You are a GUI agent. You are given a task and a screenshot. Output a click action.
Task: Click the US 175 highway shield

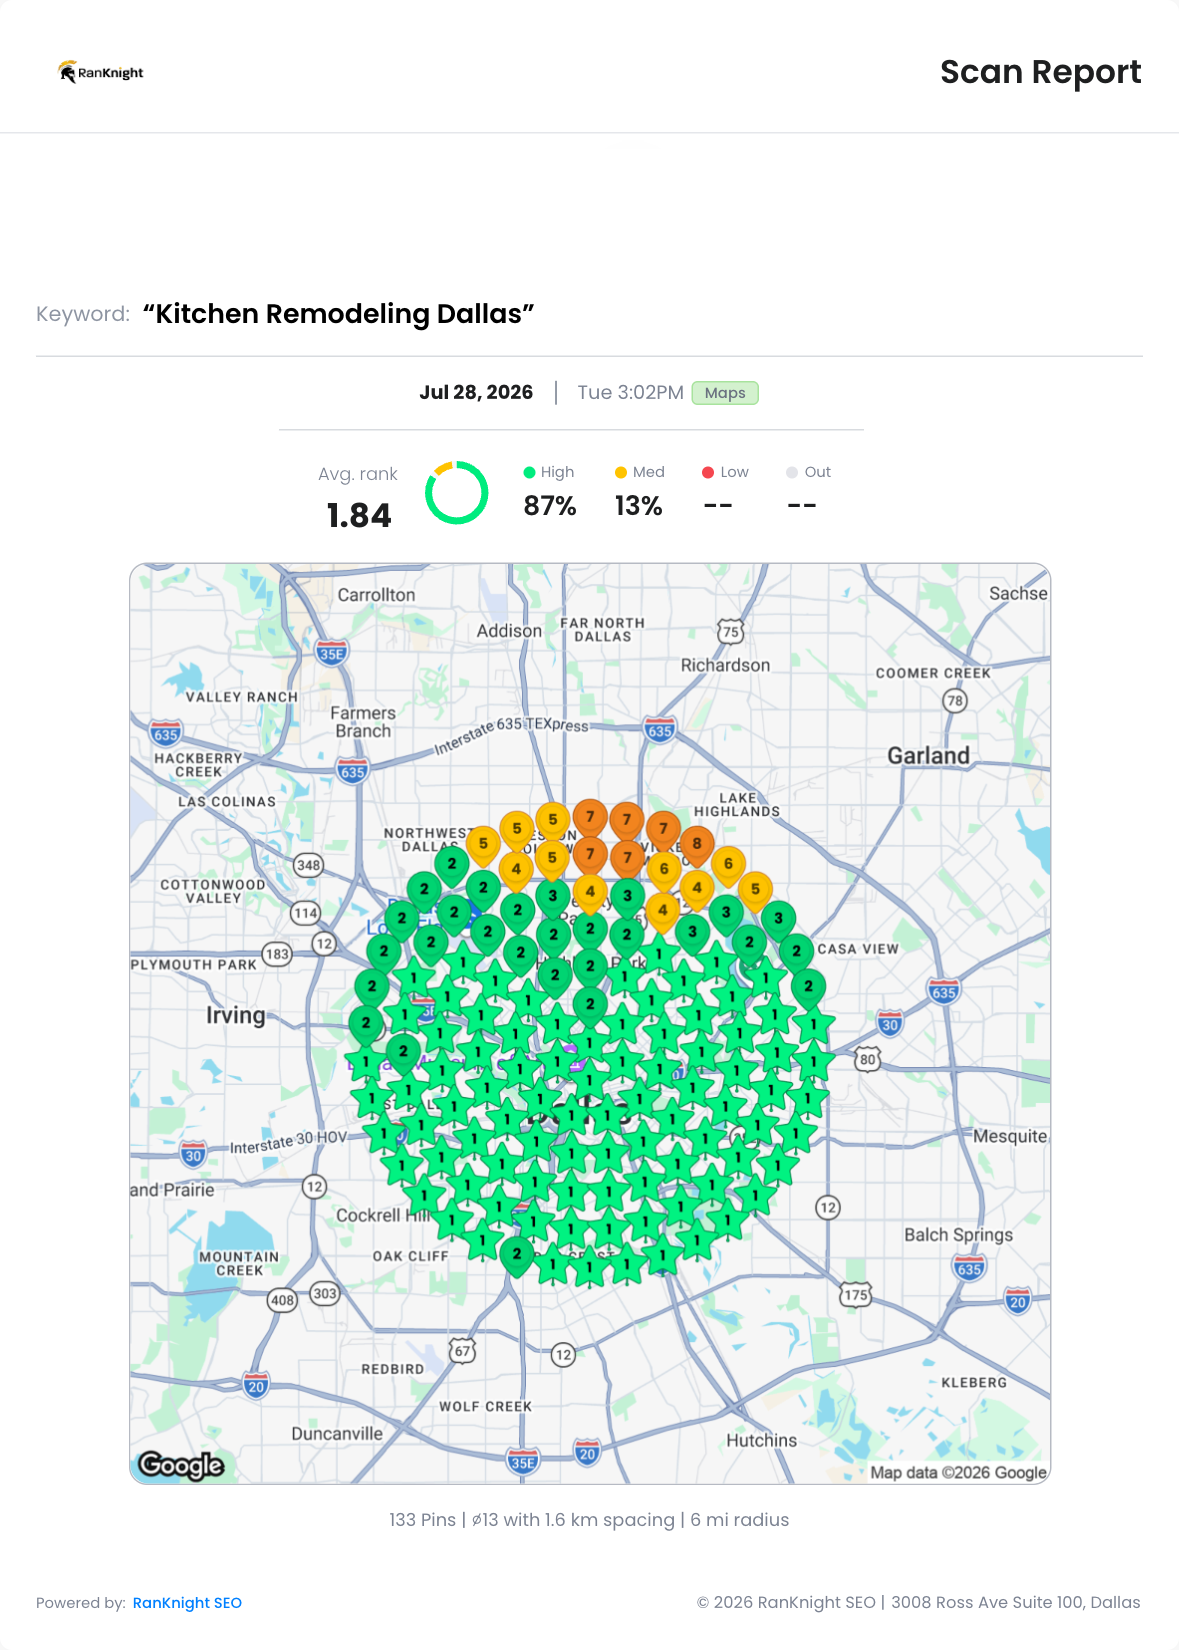pyautogui.click(x=855, y=1295)
